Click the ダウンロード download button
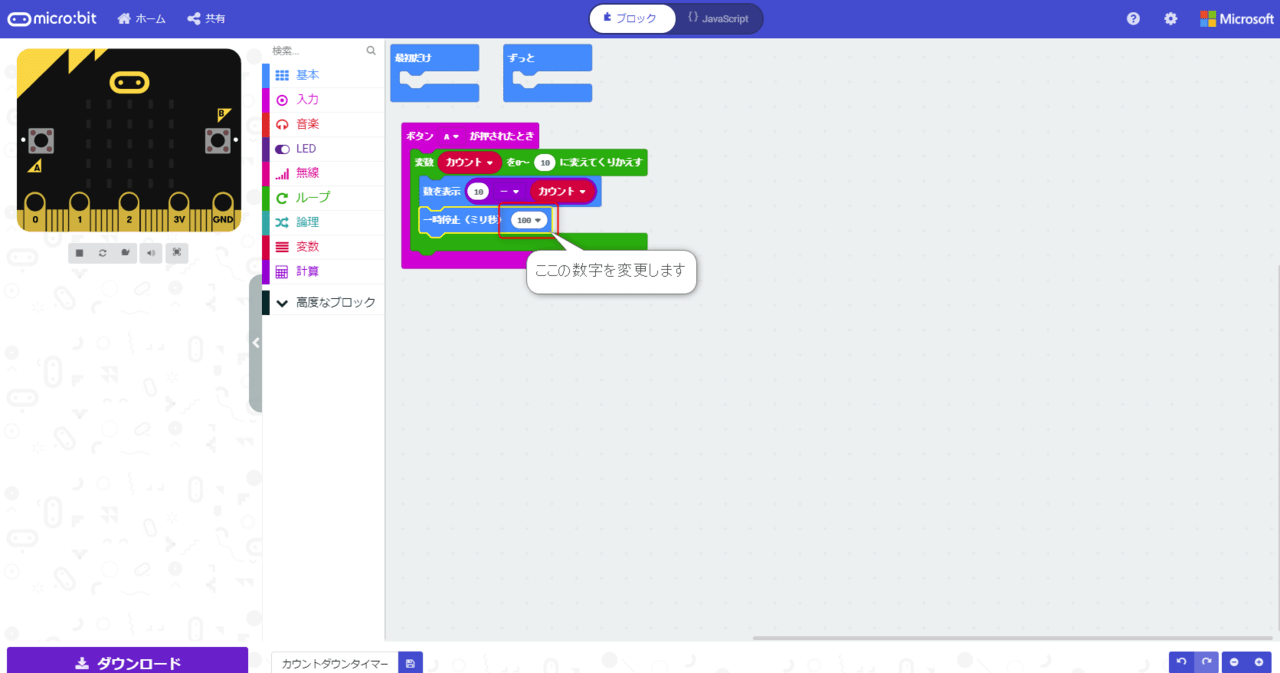The height and width of the screenshot is (673, 1280). click(127, 663)
